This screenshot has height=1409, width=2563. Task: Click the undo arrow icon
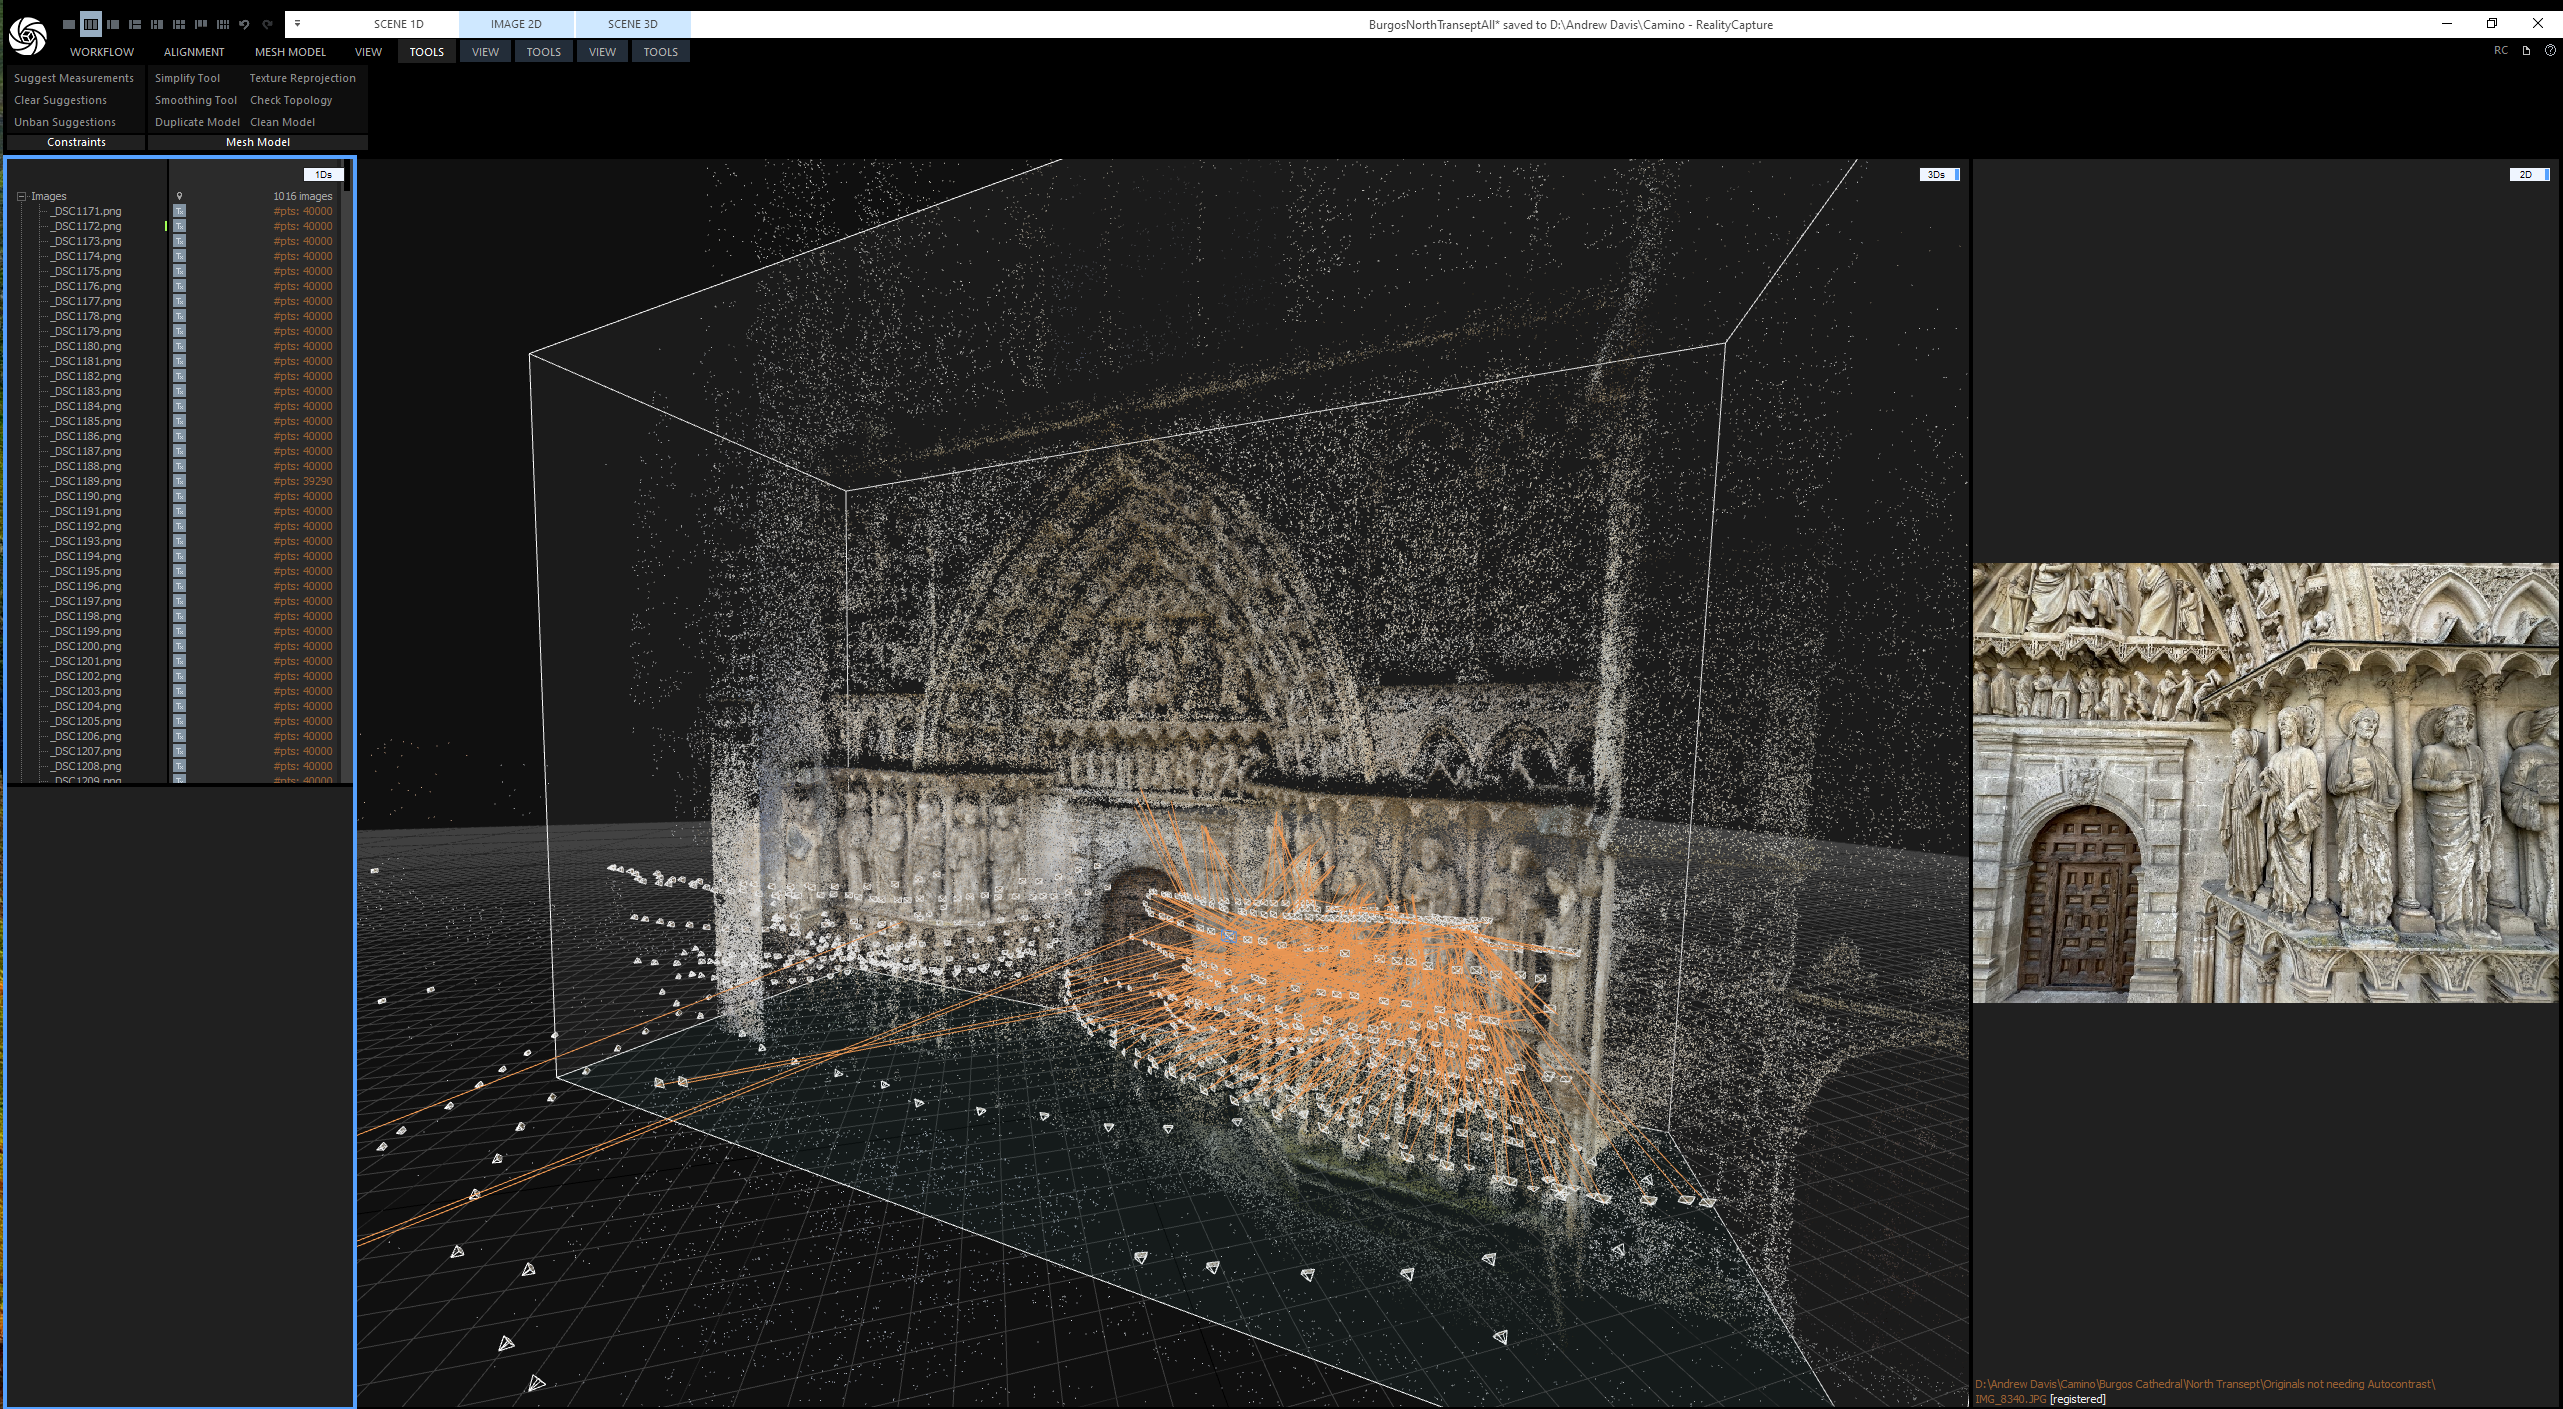coord(244,24)
